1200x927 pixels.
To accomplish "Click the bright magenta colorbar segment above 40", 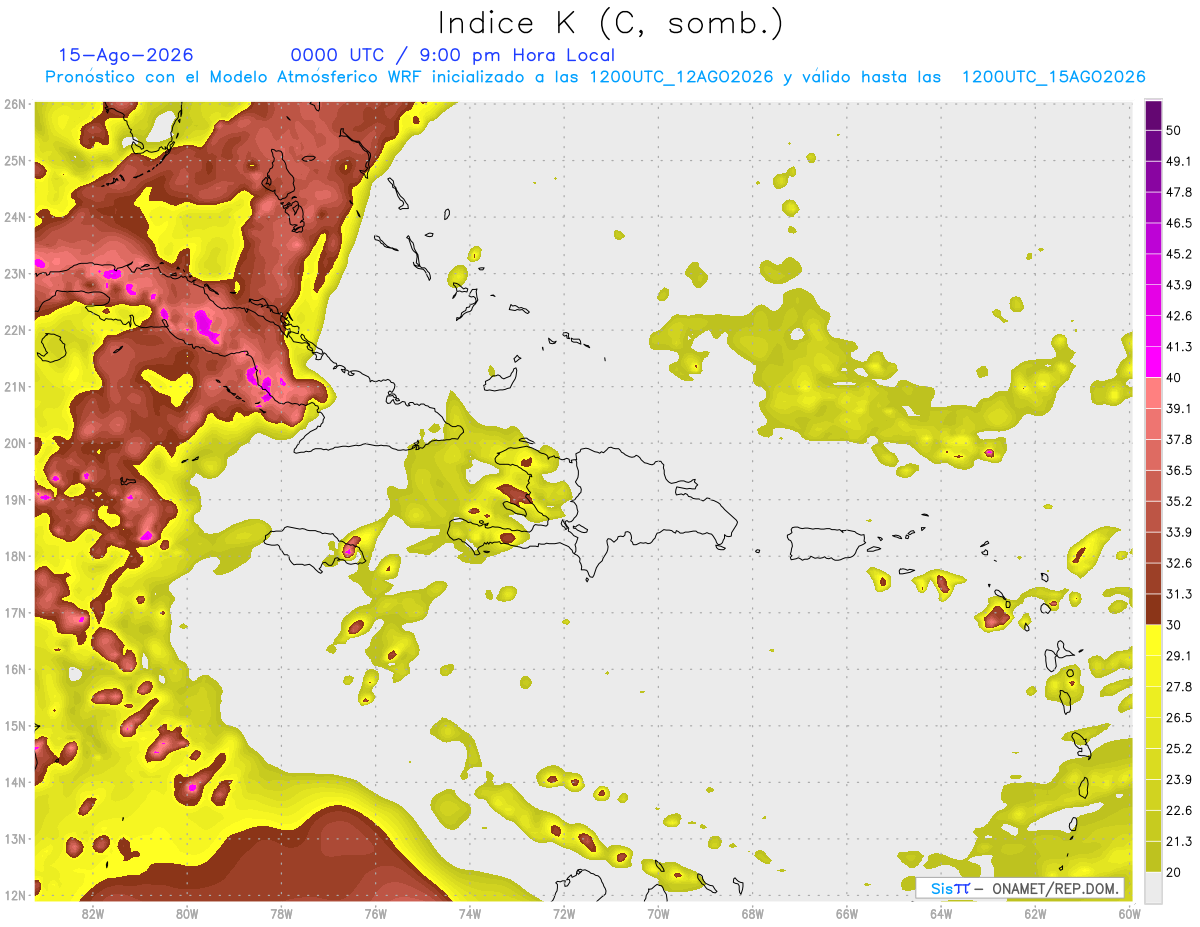I will (1154, 361).
